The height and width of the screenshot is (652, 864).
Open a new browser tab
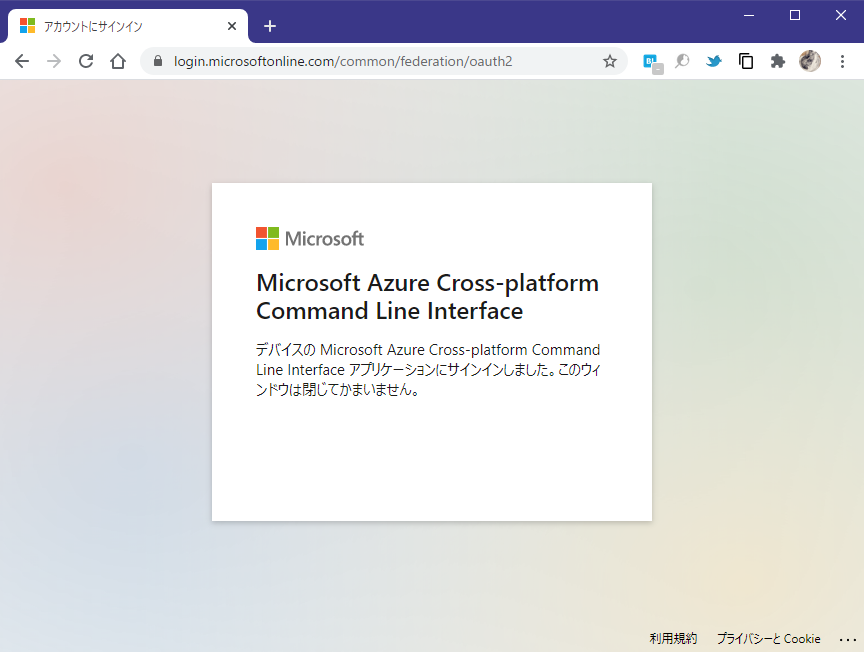coord(269,26)
